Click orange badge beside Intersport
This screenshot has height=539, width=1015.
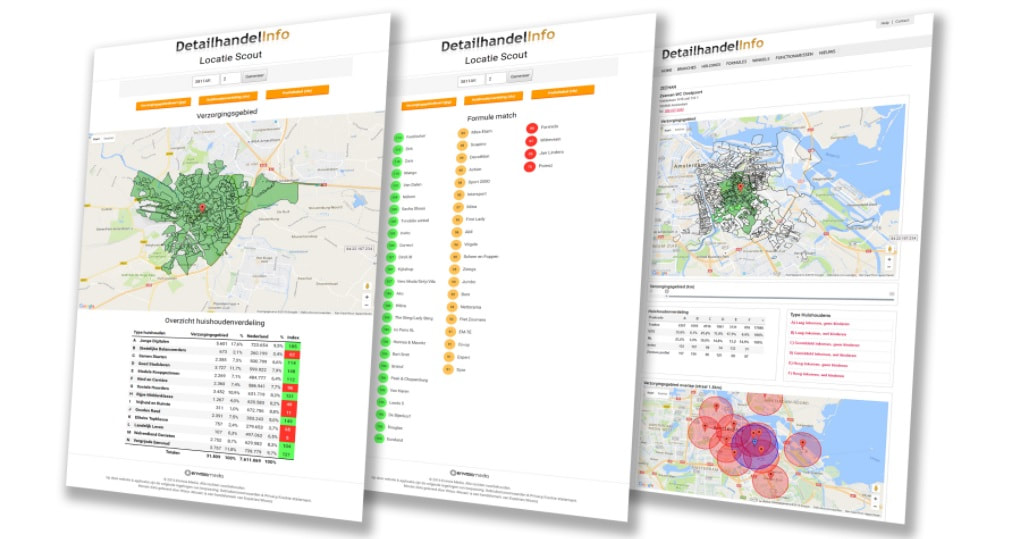click(459, 195)
